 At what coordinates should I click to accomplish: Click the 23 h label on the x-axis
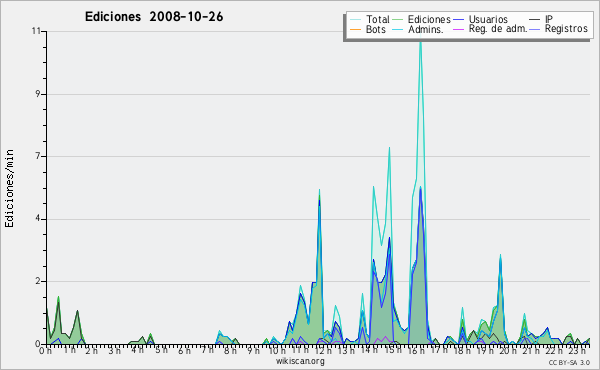pyautogui.click(x=577, y=350)
